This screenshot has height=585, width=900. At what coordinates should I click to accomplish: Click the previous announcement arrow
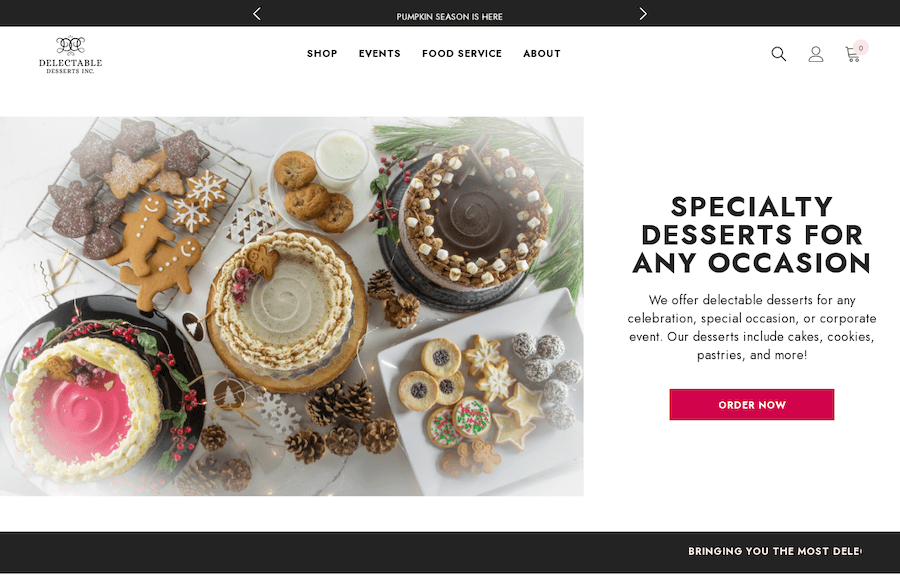(257, 14)
